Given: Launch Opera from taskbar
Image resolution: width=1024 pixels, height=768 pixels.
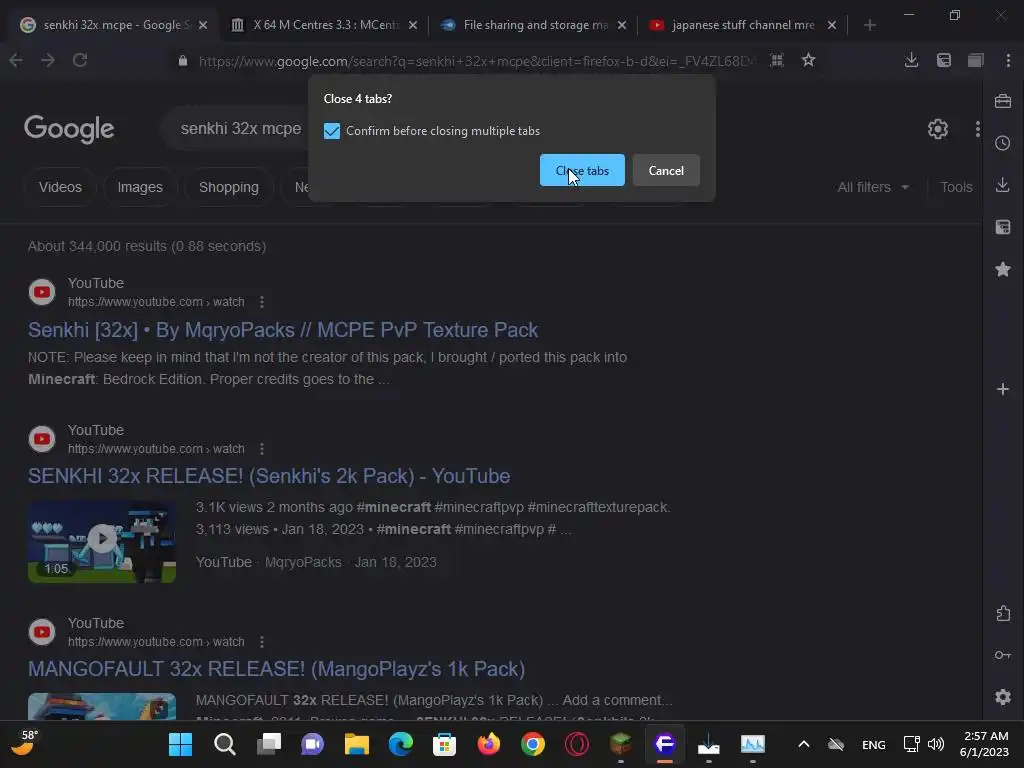Looking at the screenshot, I should click(x=577, y=744).
